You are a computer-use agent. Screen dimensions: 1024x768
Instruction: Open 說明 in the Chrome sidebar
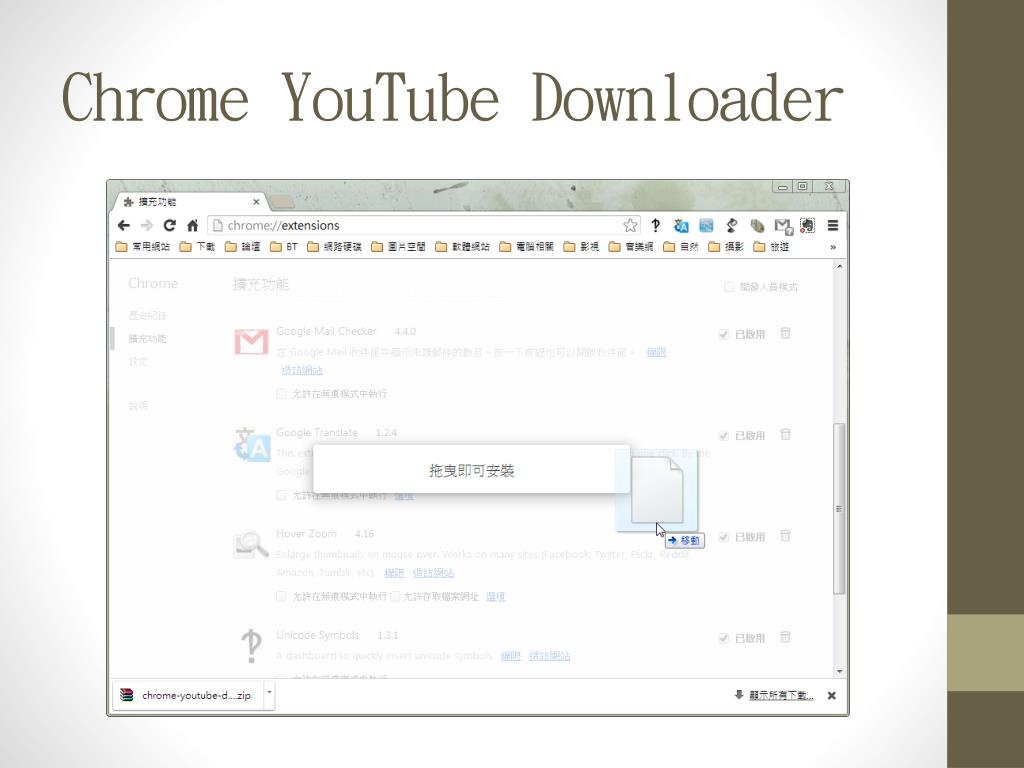click(138, 406)
